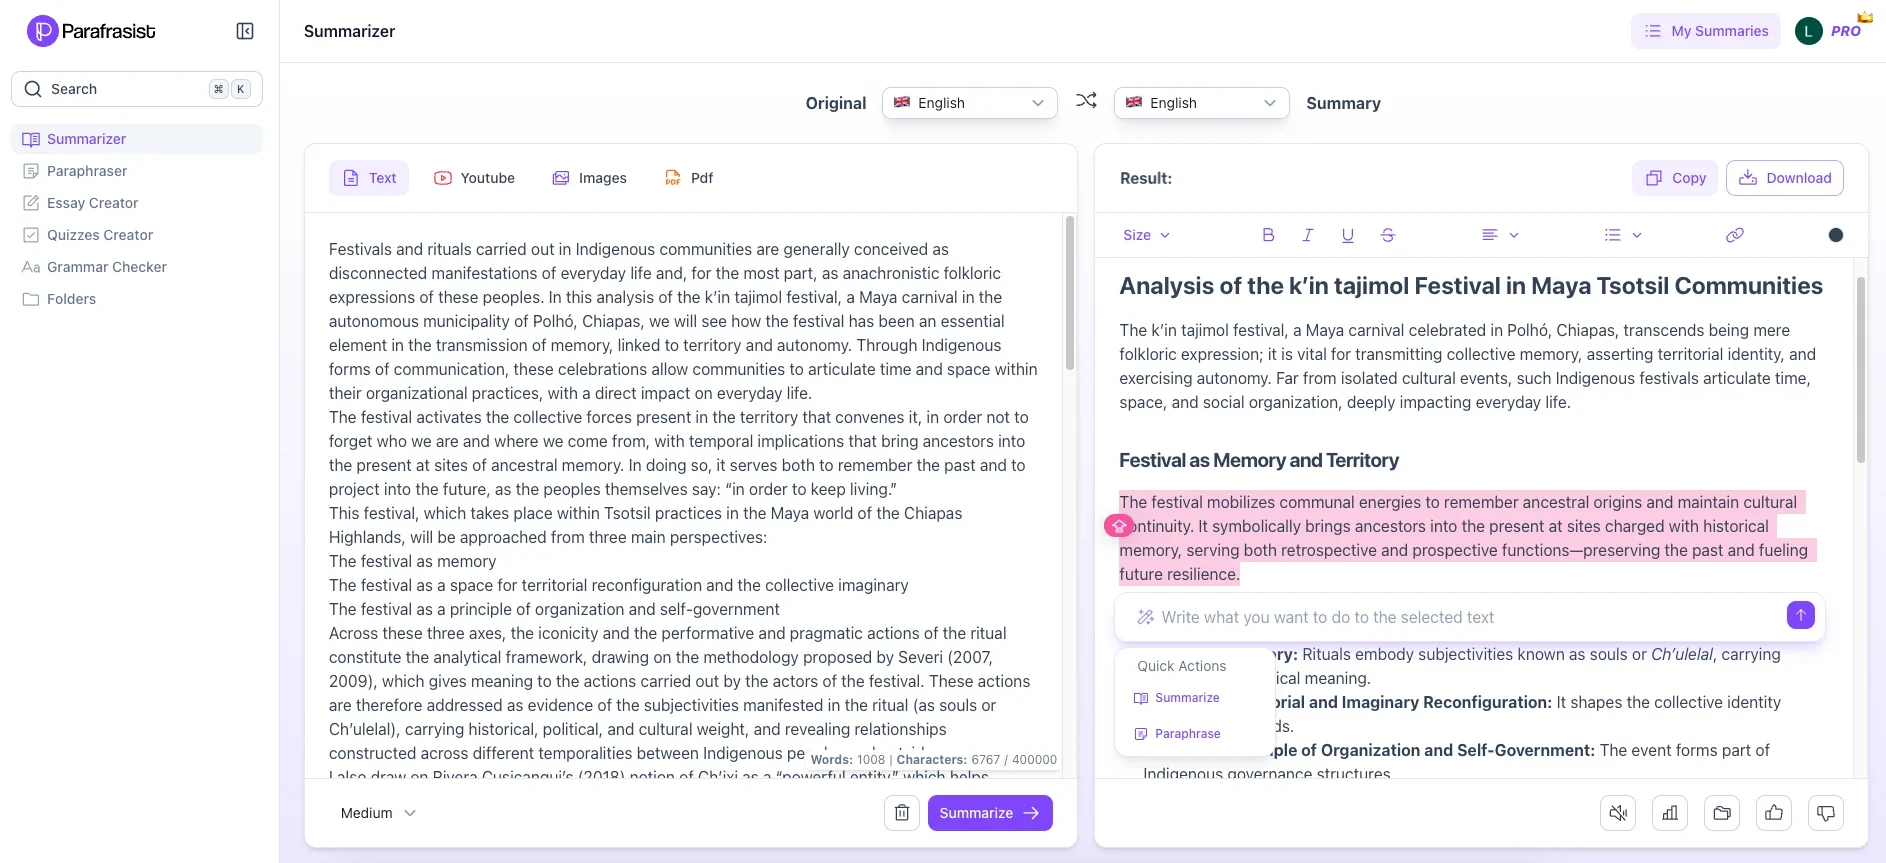Image resolution: width=1886 pixels, height=863 pixels.
Task: Click the thumbs up feedback icon
Action: 1774,813
